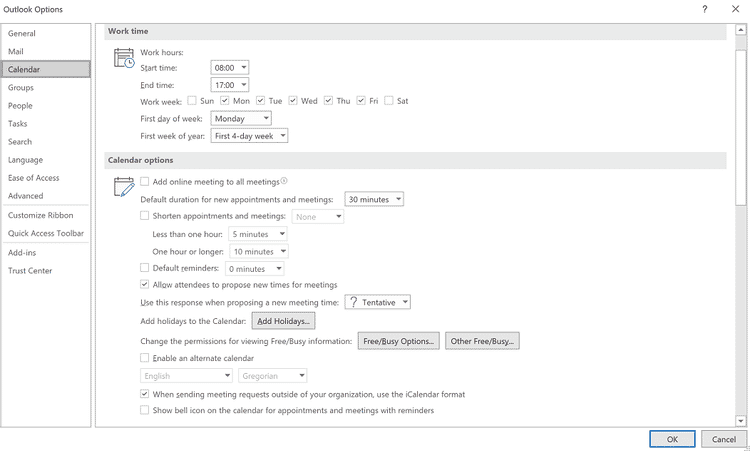Click Cancel to discard changes
The width and height of the screenshot is (750, 451).
coord(724,439)
